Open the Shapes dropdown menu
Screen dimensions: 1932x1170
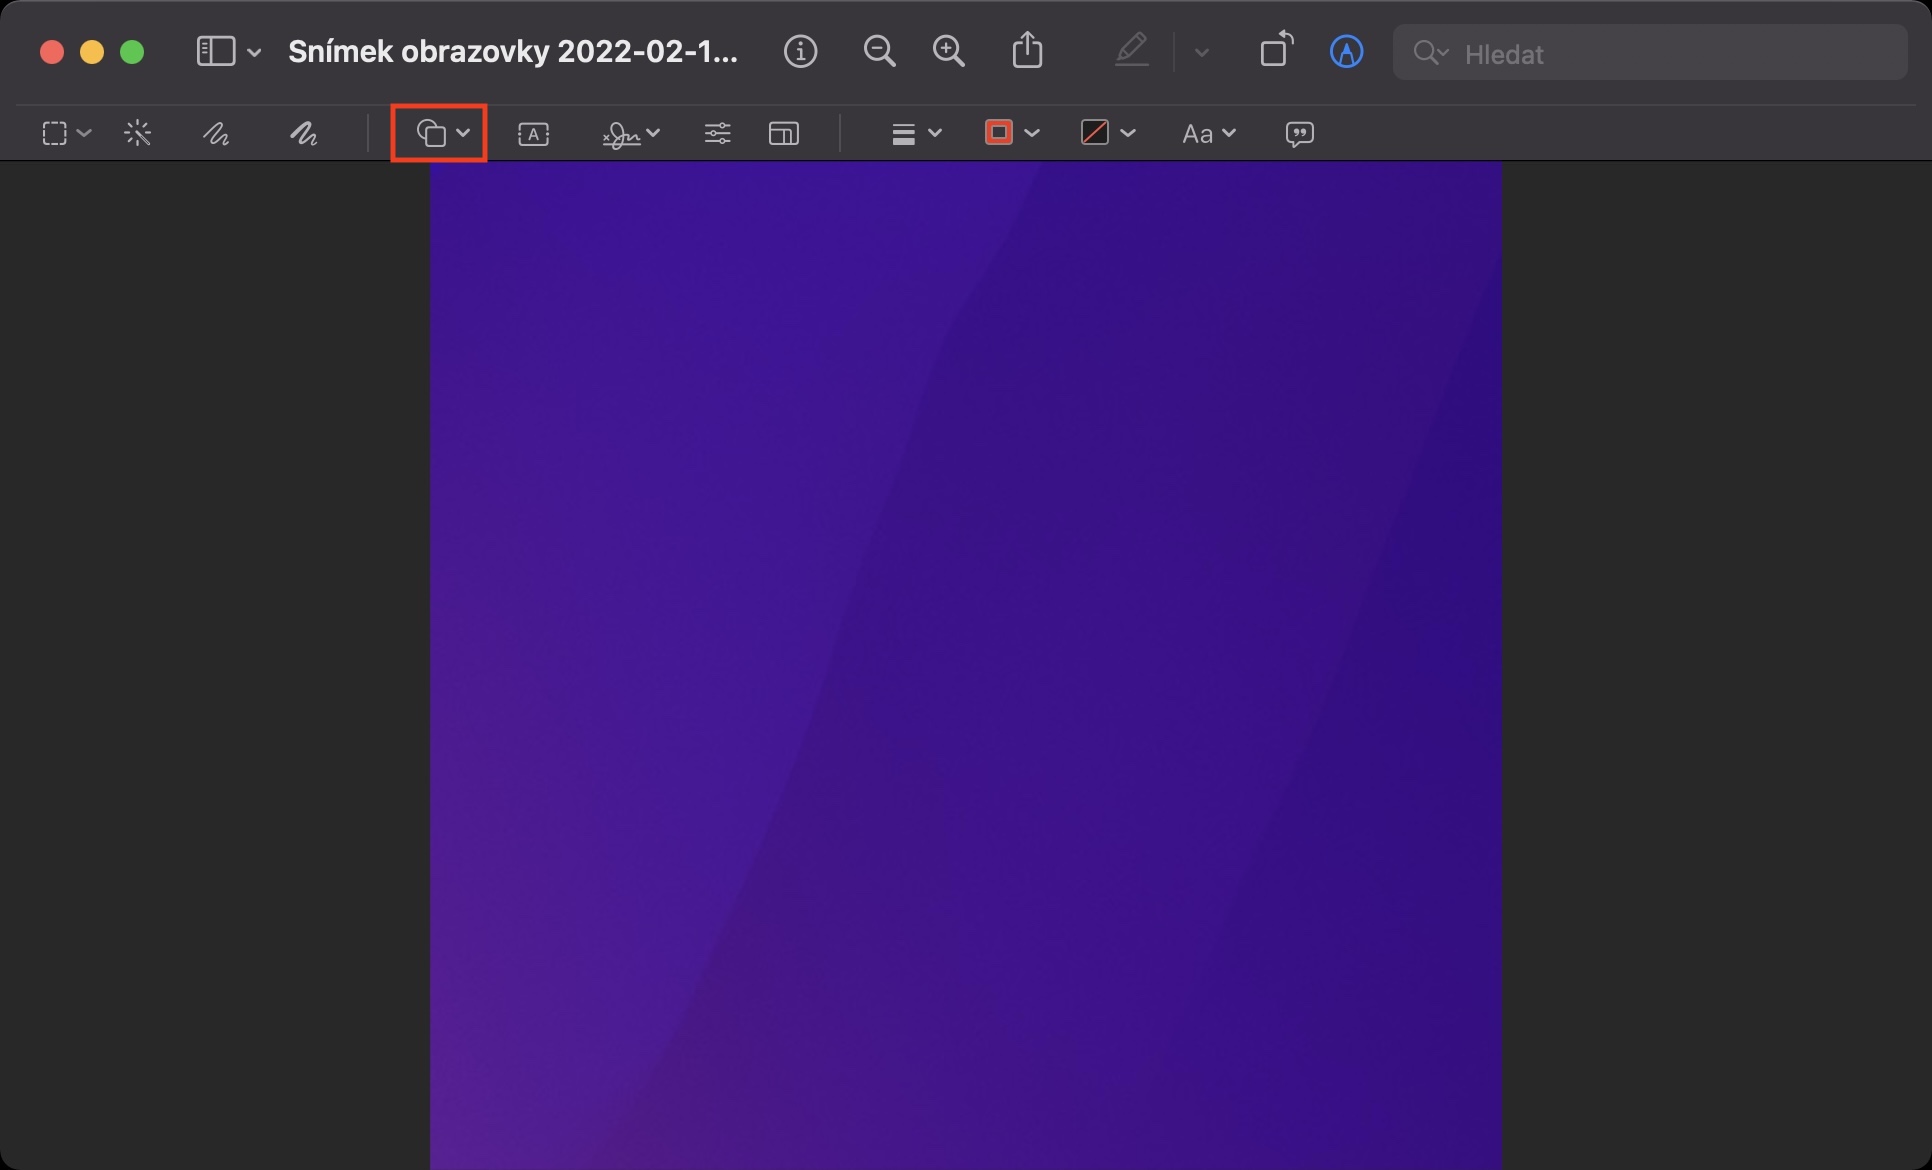click(441, 133)
